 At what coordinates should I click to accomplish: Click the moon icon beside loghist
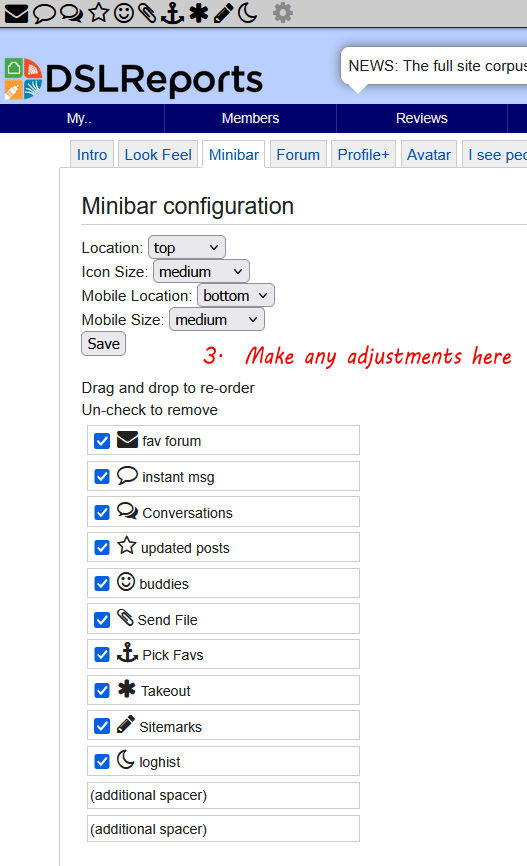point(125,760)
